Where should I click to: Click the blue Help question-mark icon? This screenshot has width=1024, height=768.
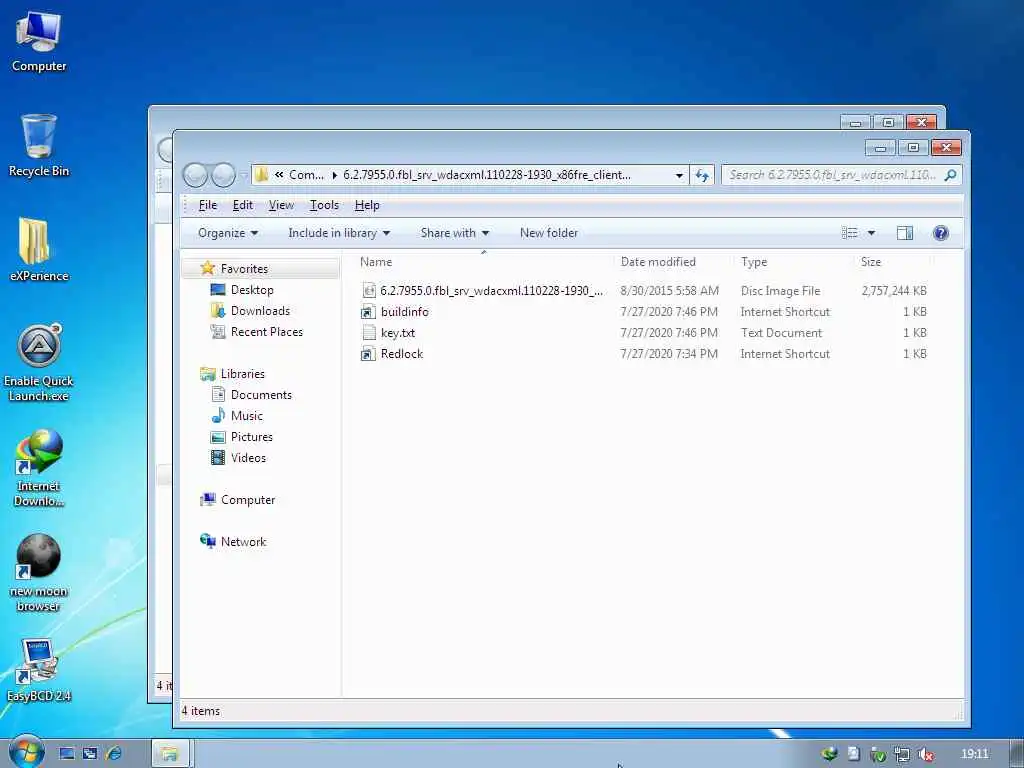click(x=940, y=233)
